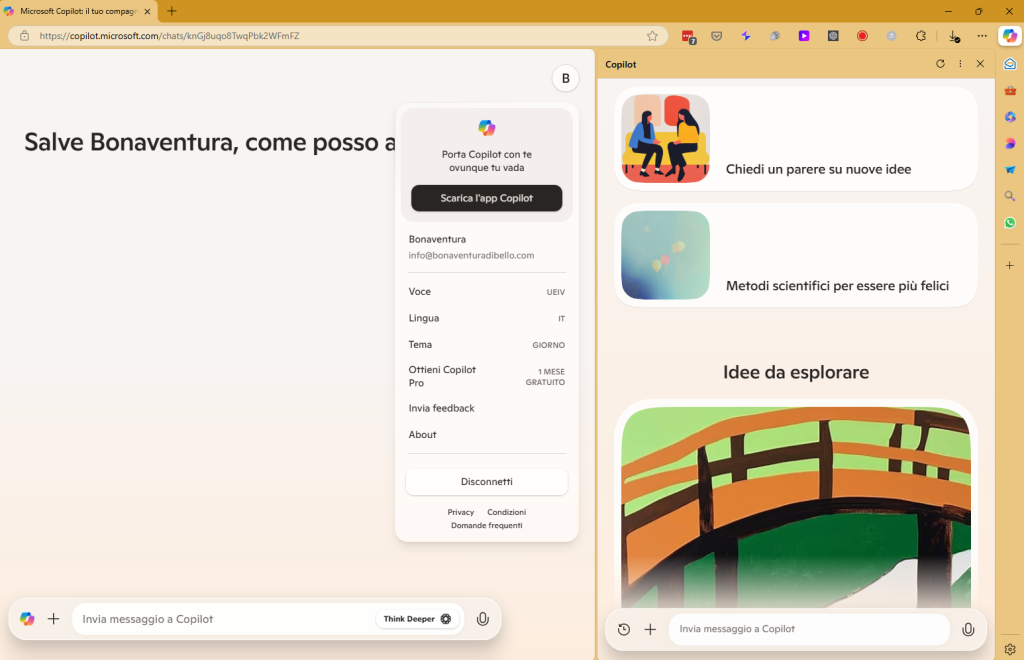
Task: Click the Disconnetti button
Action: 486,482
